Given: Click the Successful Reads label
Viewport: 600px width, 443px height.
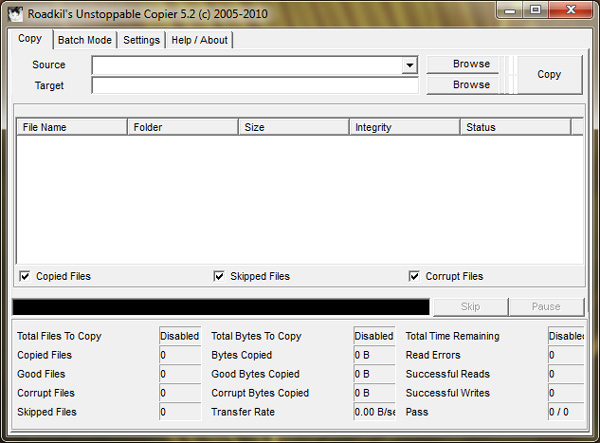Looking at the screenshot, I should 448,374.
